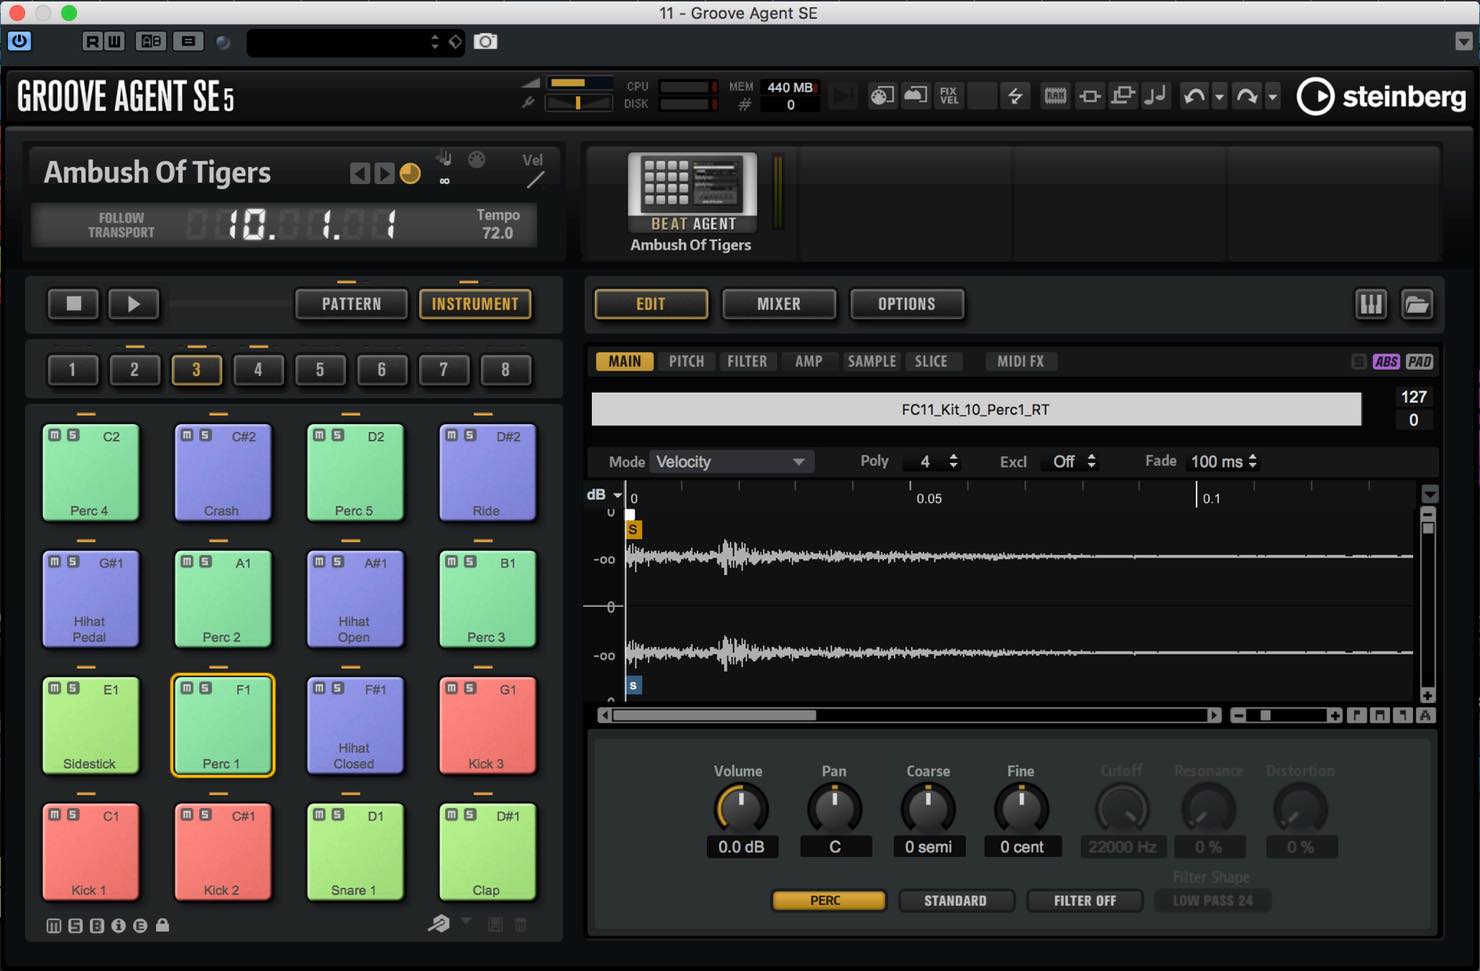
Task: Click the redo arrow icon
Action: pos(1247,96)
